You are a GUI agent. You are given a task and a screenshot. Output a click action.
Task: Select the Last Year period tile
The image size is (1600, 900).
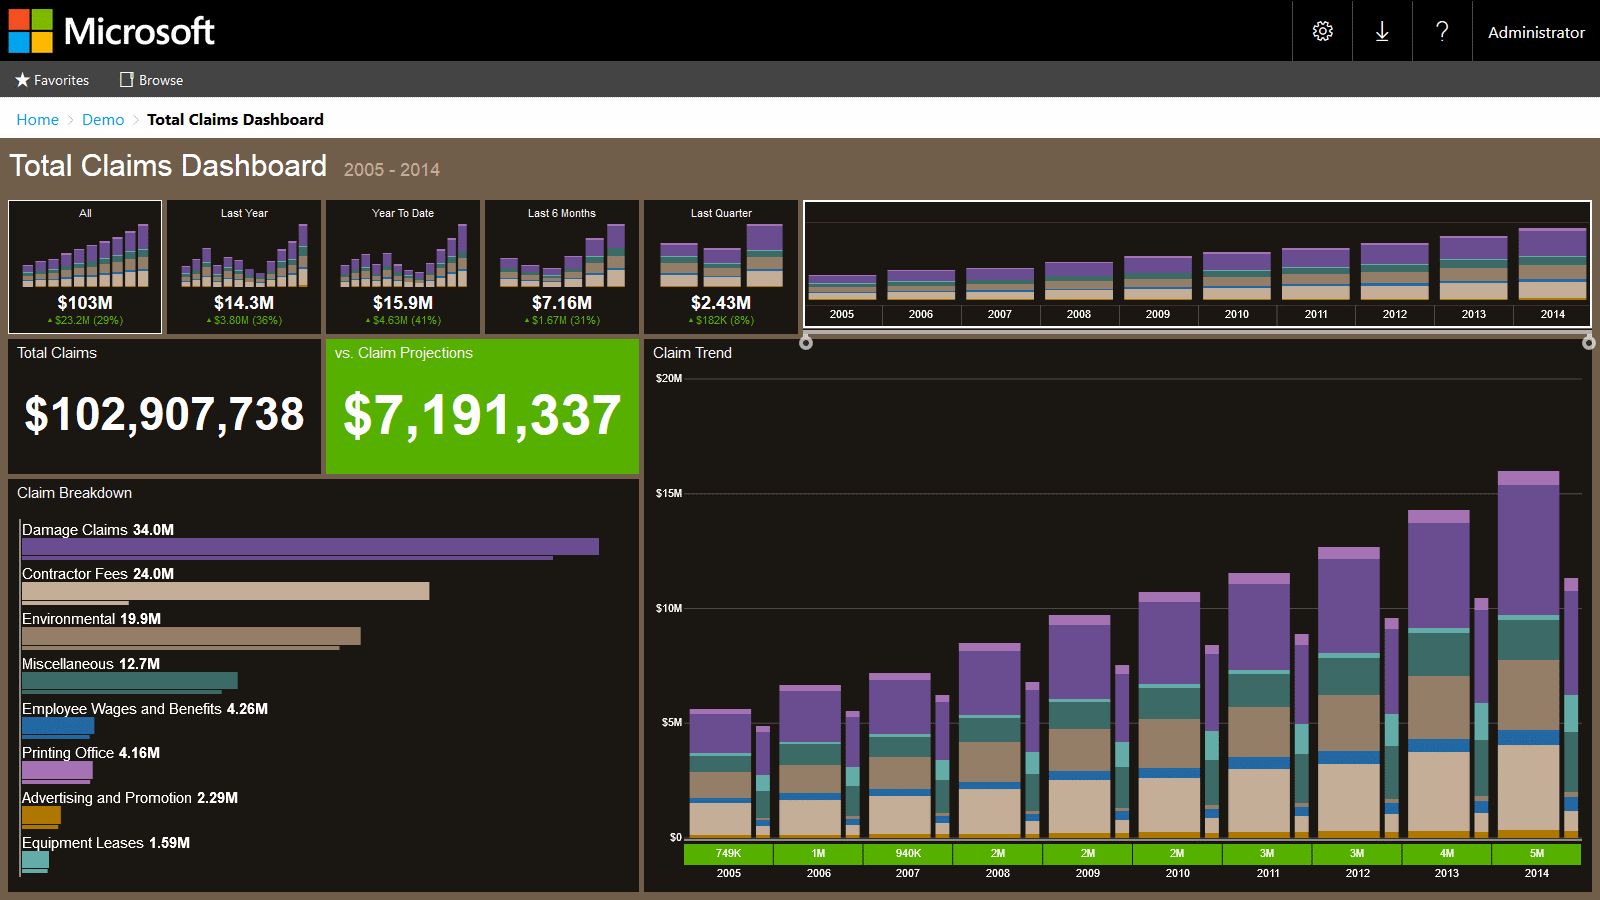[244, 267]
